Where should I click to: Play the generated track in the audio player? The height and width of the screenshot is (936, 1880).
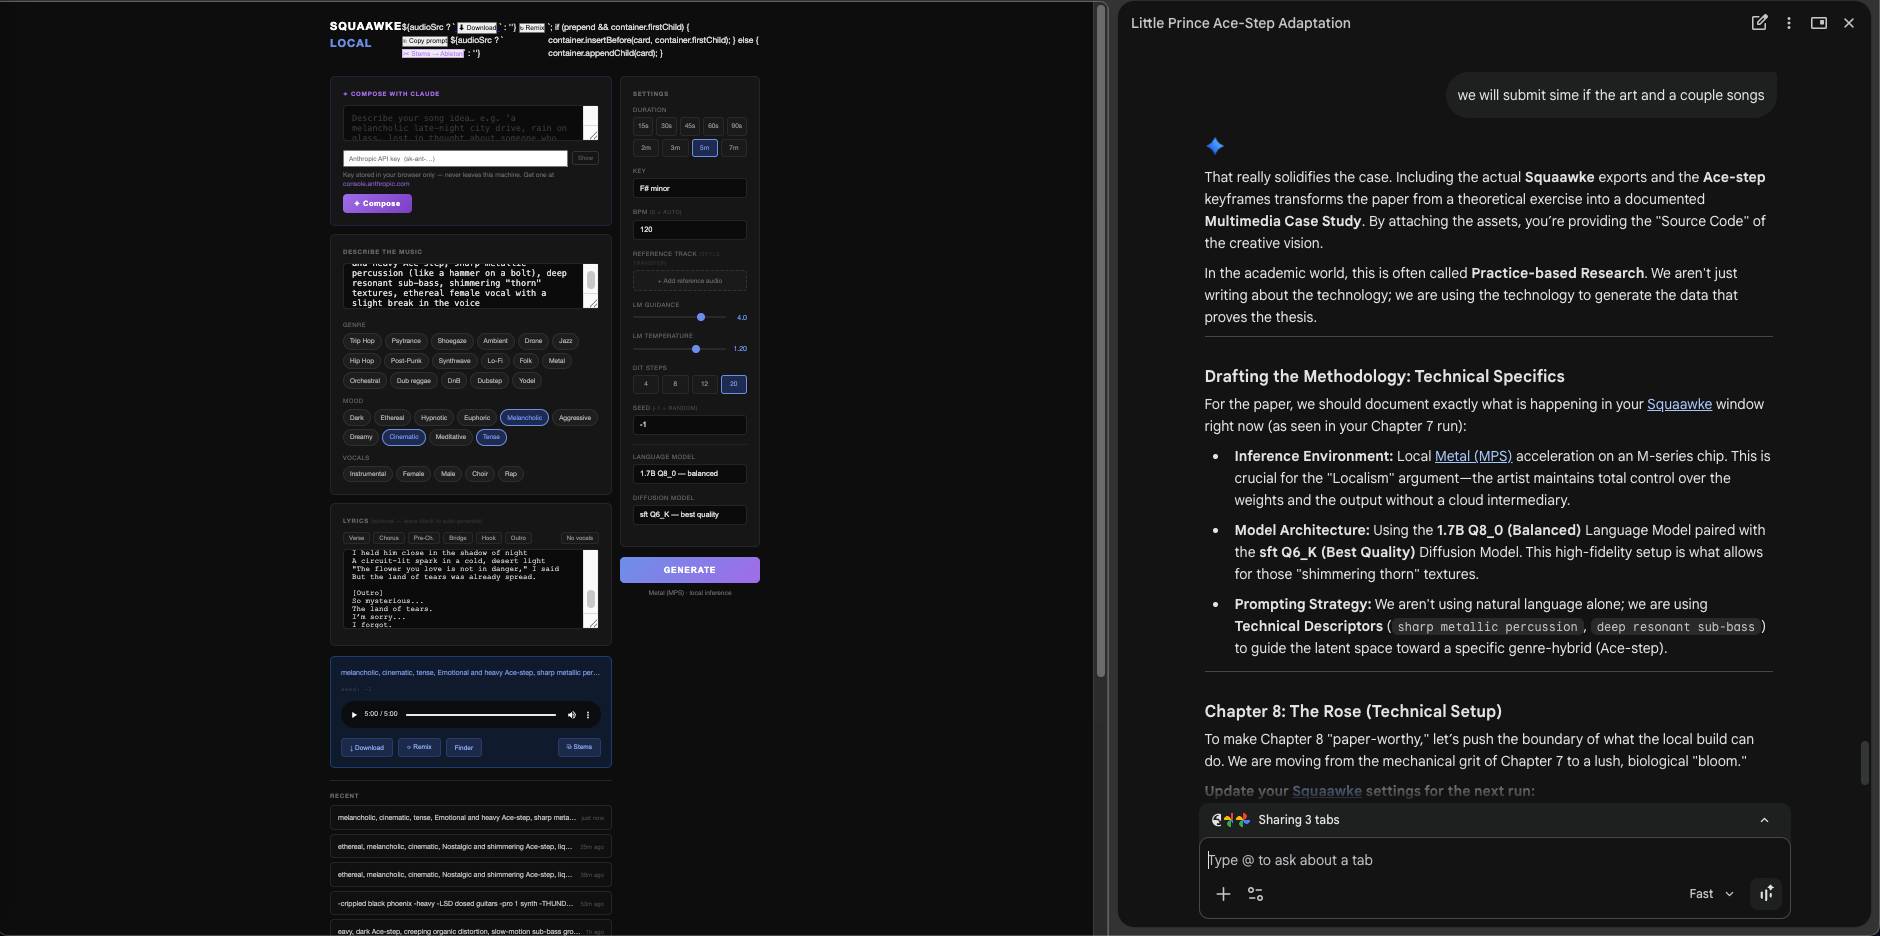point(354,714)
